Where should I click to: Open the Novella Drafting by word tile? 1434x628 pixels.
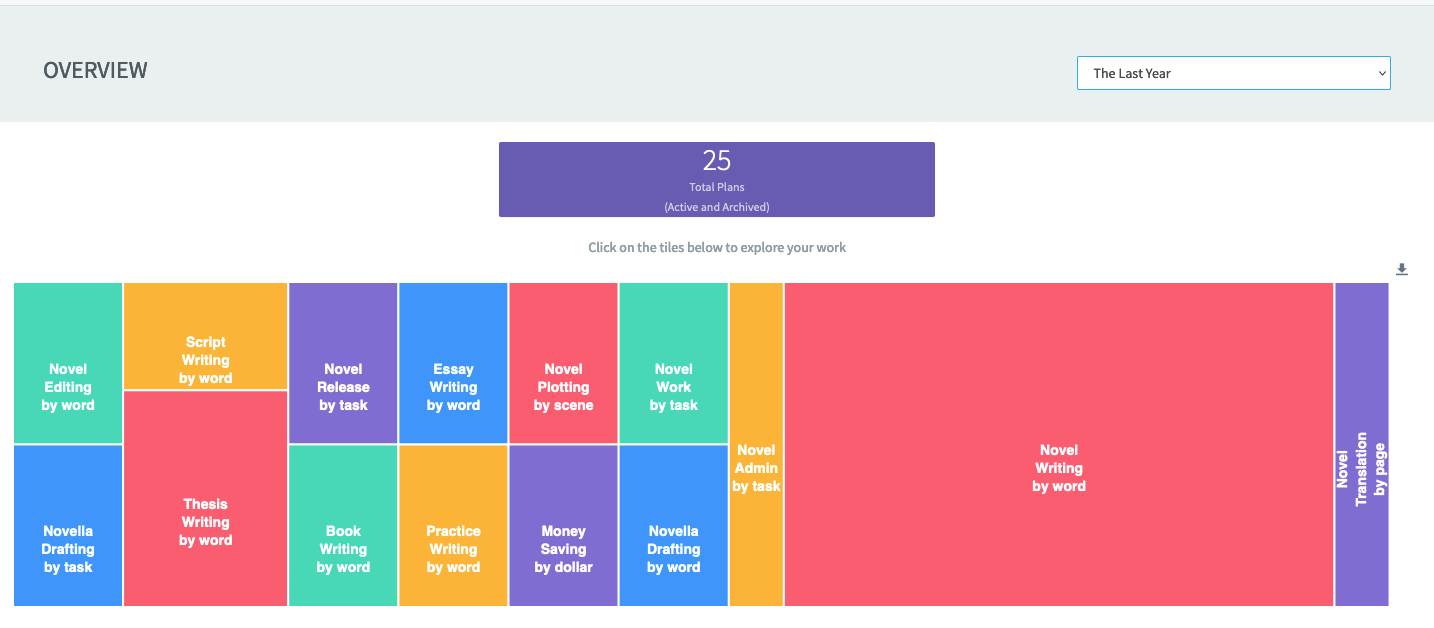[673, 548]
